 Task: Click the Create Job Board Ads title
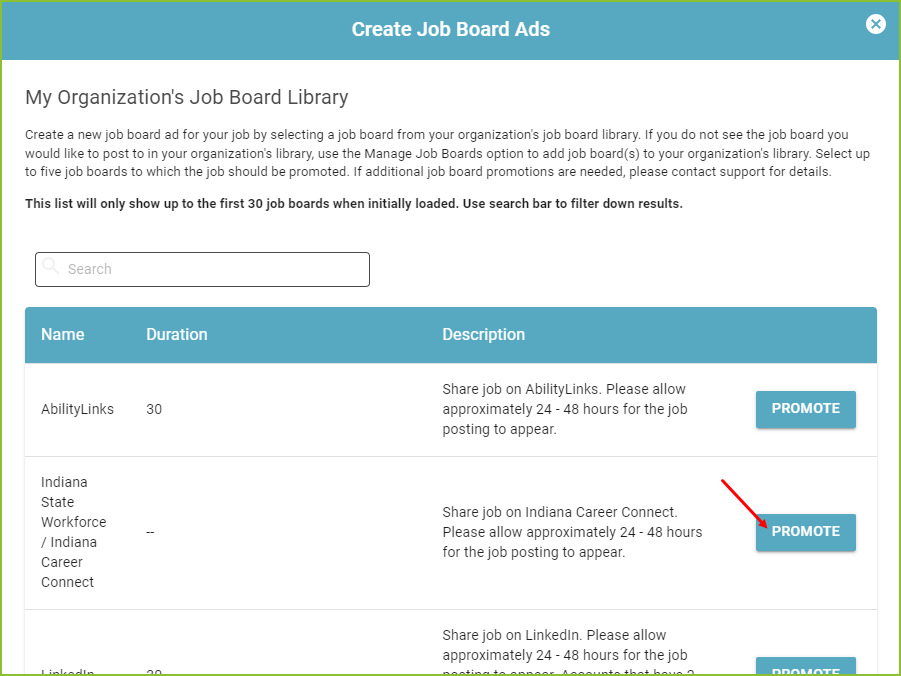[x=450, y=29]
